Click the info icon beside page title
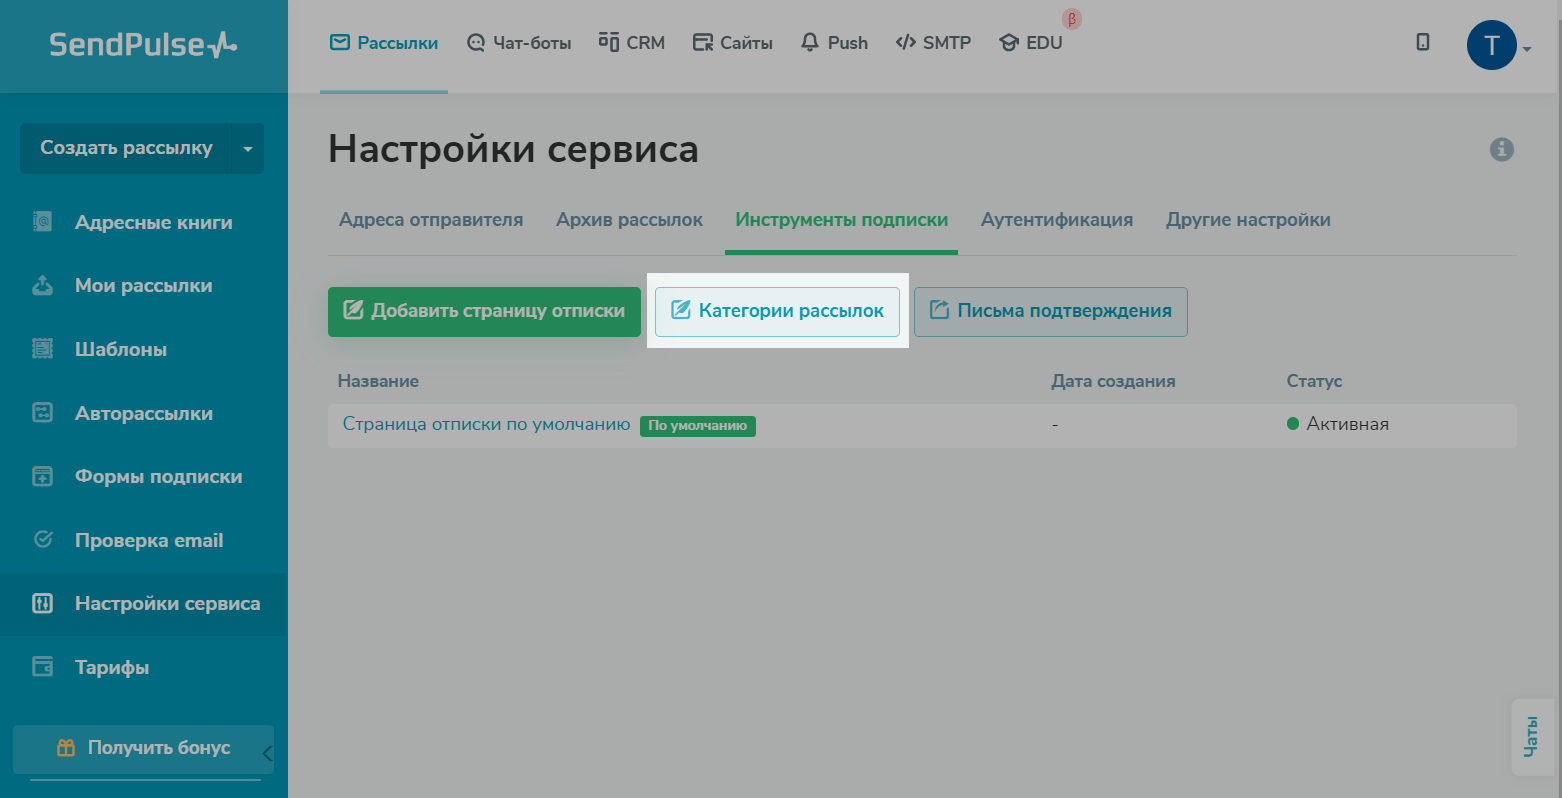1562x798 pixels. (1501, 150)
